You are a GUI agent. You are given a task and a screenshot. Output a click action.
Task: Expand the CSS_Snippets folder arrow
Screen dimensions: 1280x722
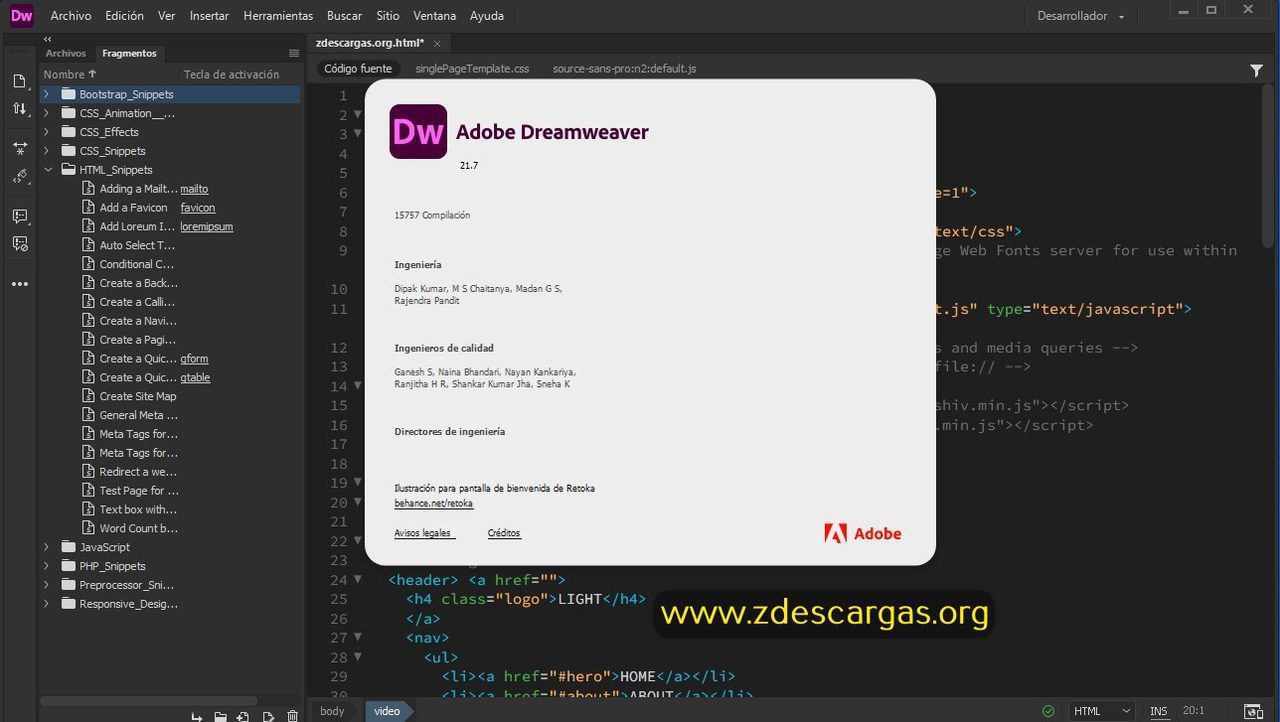(47, 151)
